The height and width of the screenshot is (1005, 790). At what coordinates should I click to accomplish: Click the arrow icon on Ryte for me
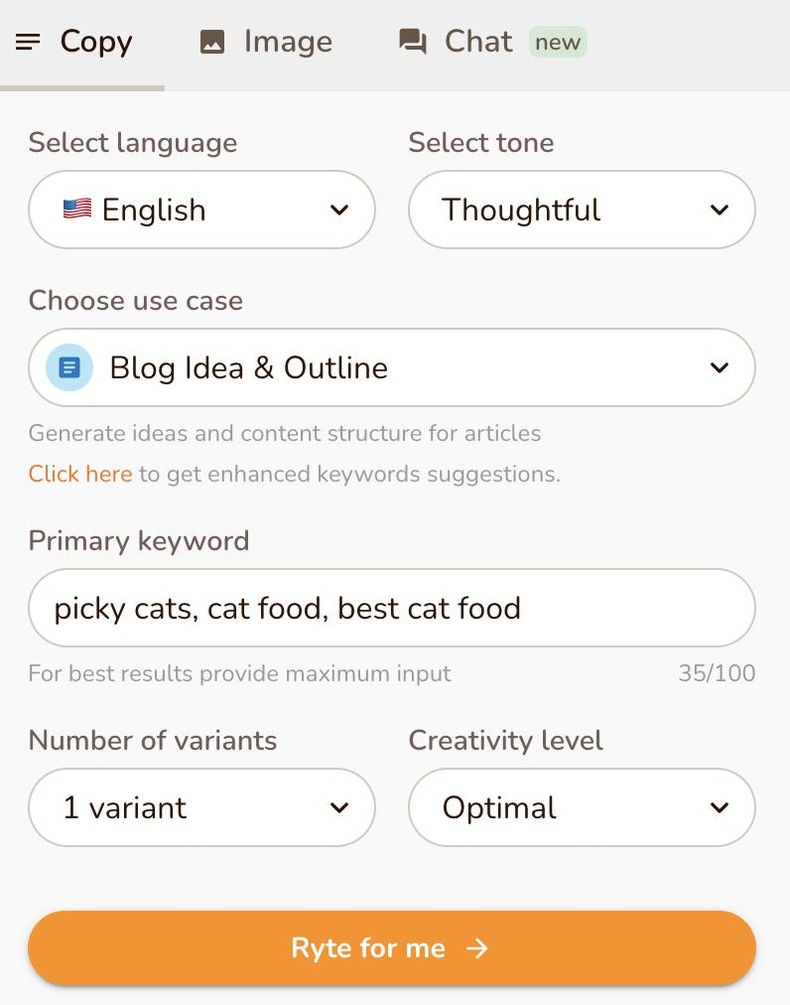point(478,948)
